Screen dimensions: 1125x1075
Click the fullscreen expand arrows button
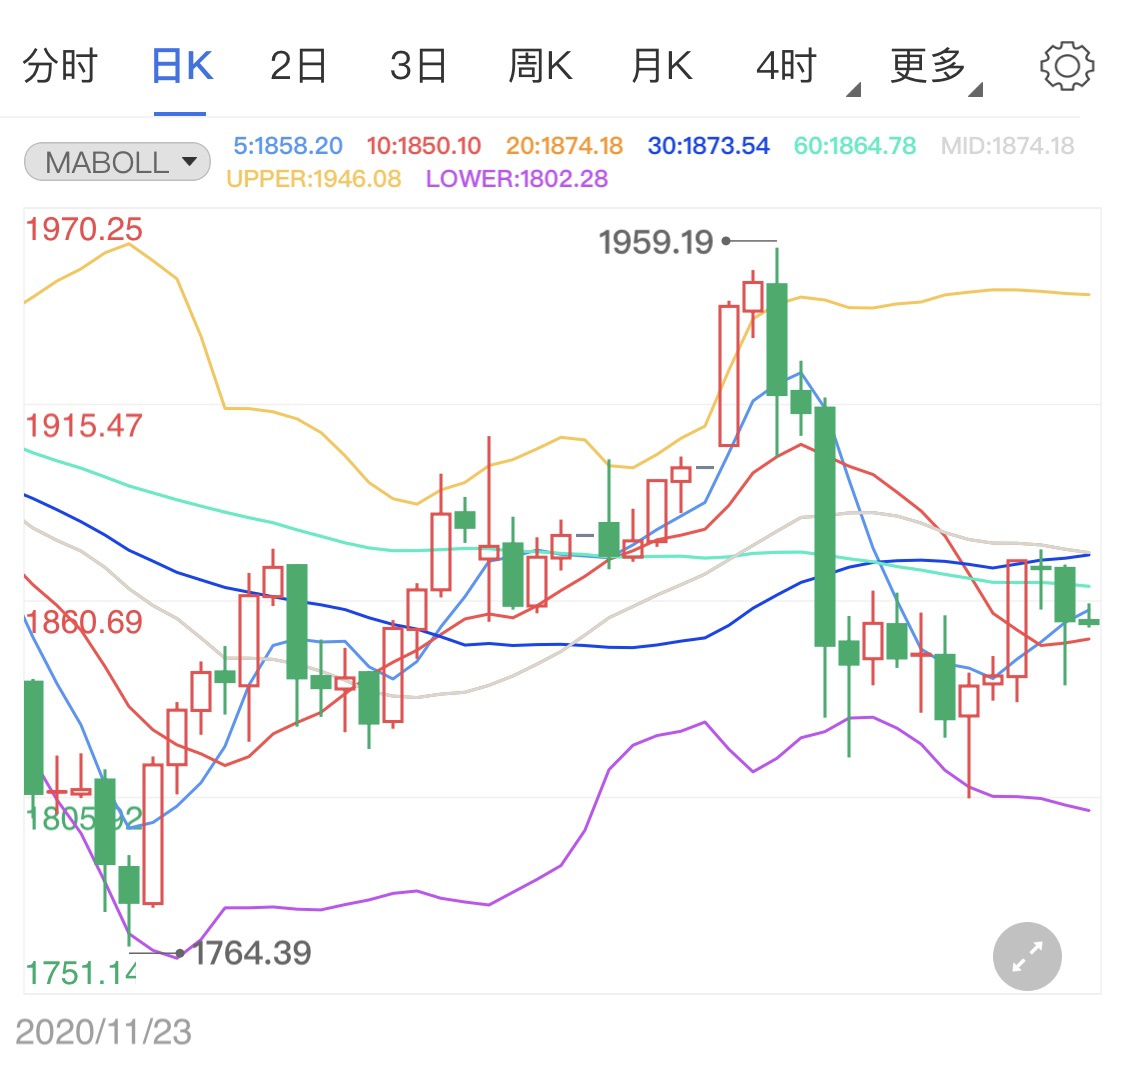pyautogui.click(x=1027, y=957)
